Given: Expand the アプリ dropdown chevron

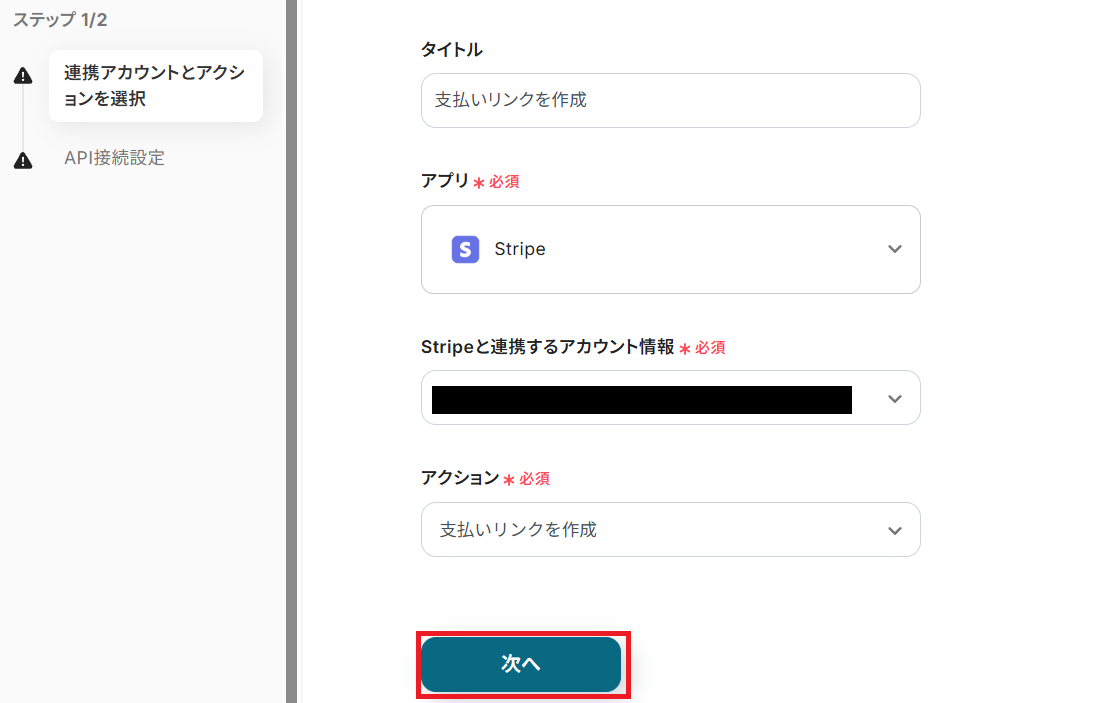Looking at the screenshot, I should point(895,249).
